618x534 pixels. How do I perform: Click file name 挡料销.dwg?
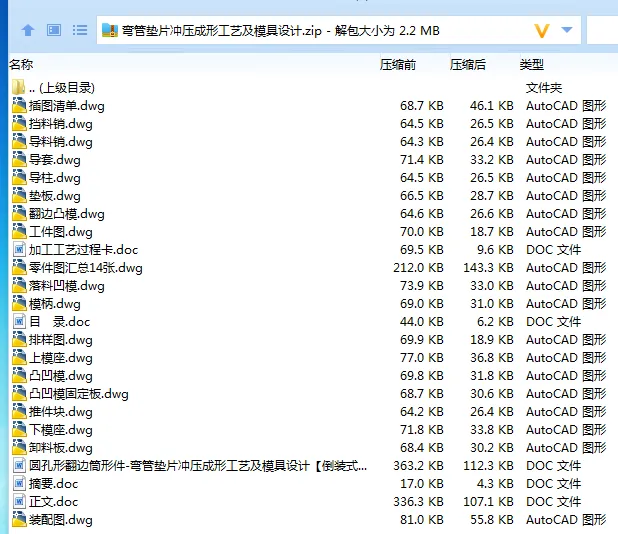coord(61,124)
